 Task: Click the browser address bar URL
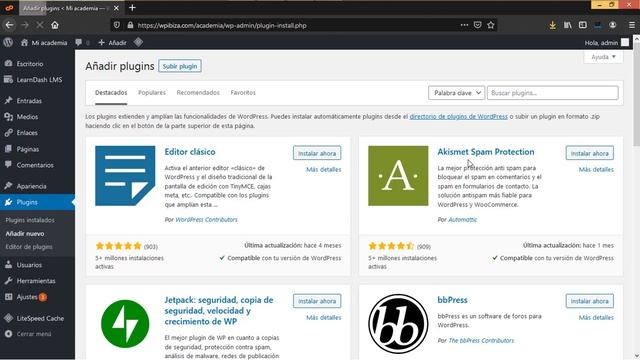pos(222,25)
